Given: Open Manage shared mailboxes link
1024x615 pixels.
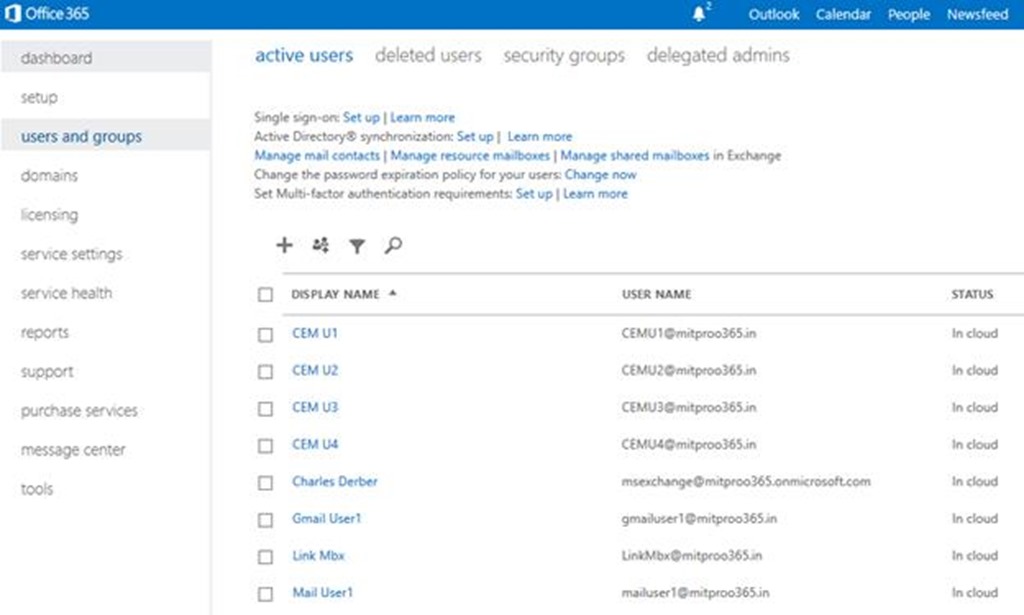Looking at the screenshot, I should (635, 155).
